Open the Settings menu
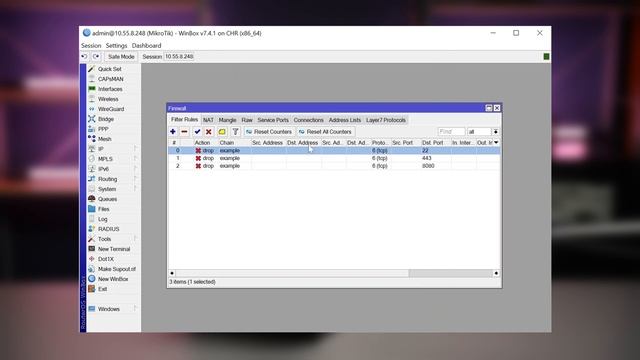The height and width of the screenshot is (360, 640). (x=116, y=46)
